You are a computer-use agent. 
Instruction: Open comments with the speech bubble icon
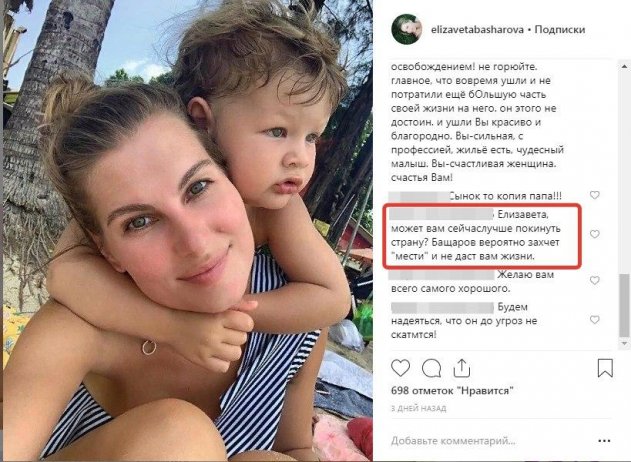pos(431,368)
